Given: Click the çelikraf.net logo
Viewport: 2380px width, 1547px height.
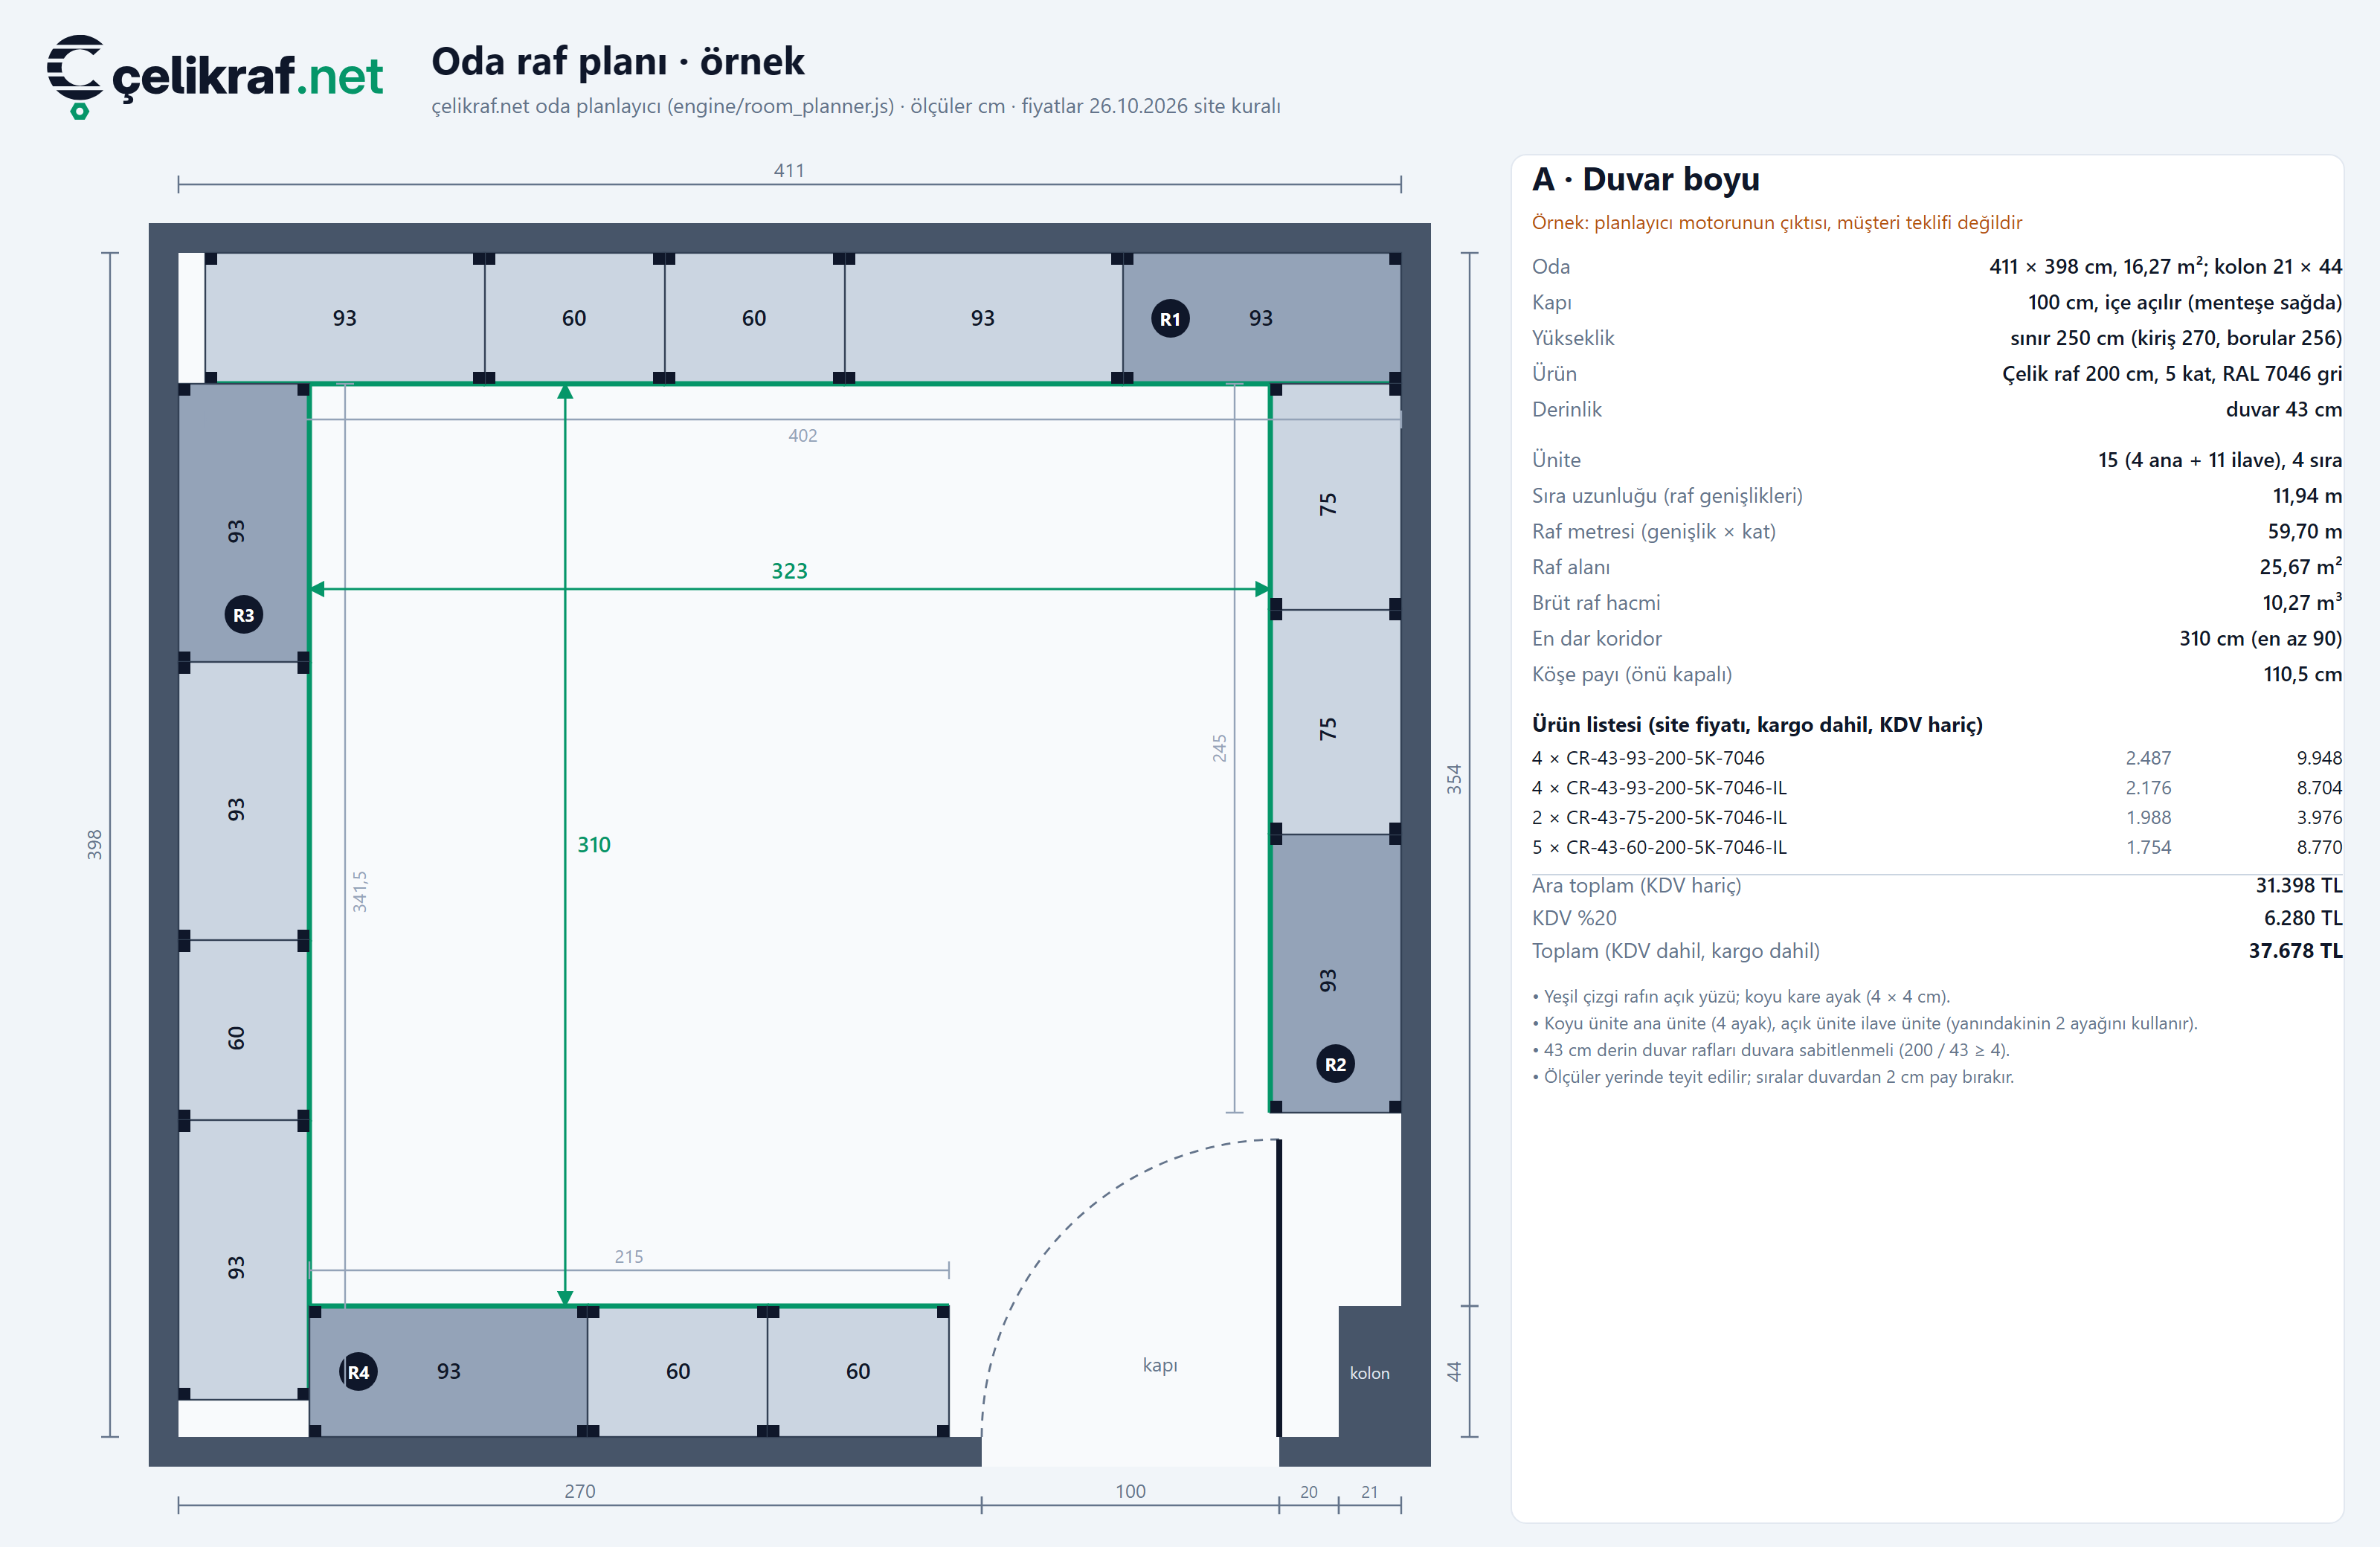Looking at the screenshot, I should pos(215,76).
